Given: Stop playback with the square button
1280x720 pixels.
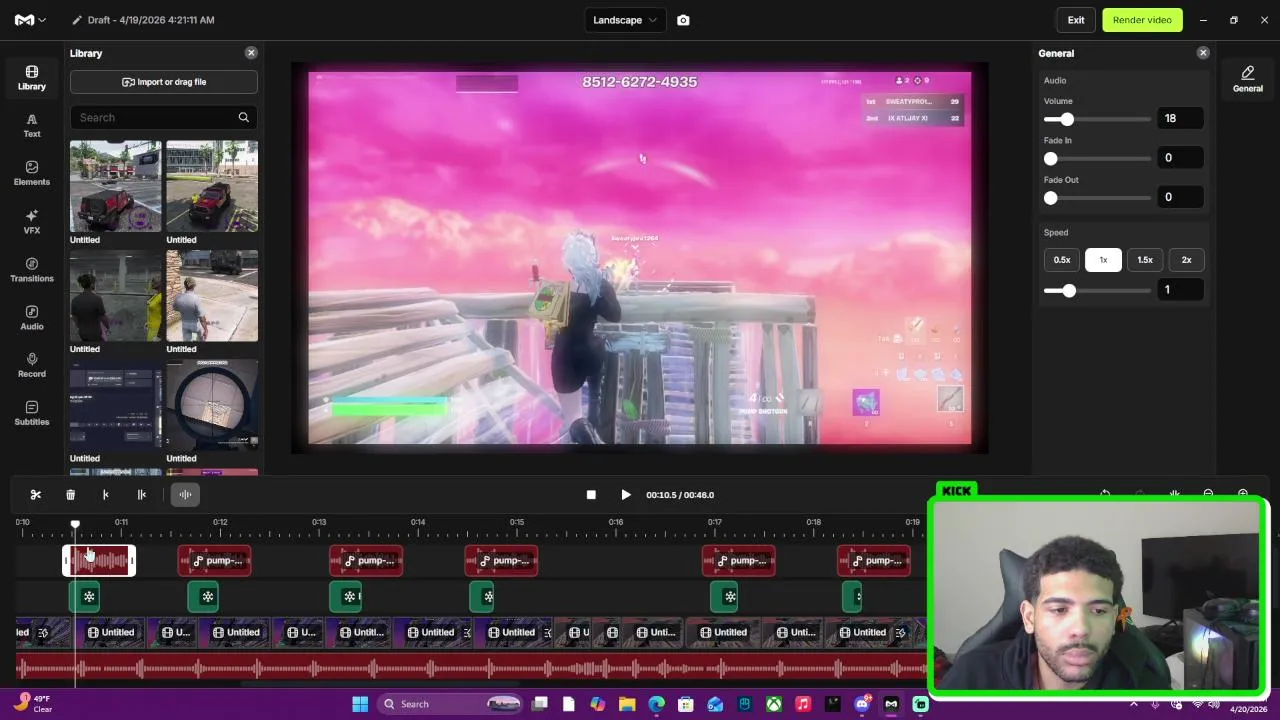Looking at the screenshot, I should (x=591, y=495).
